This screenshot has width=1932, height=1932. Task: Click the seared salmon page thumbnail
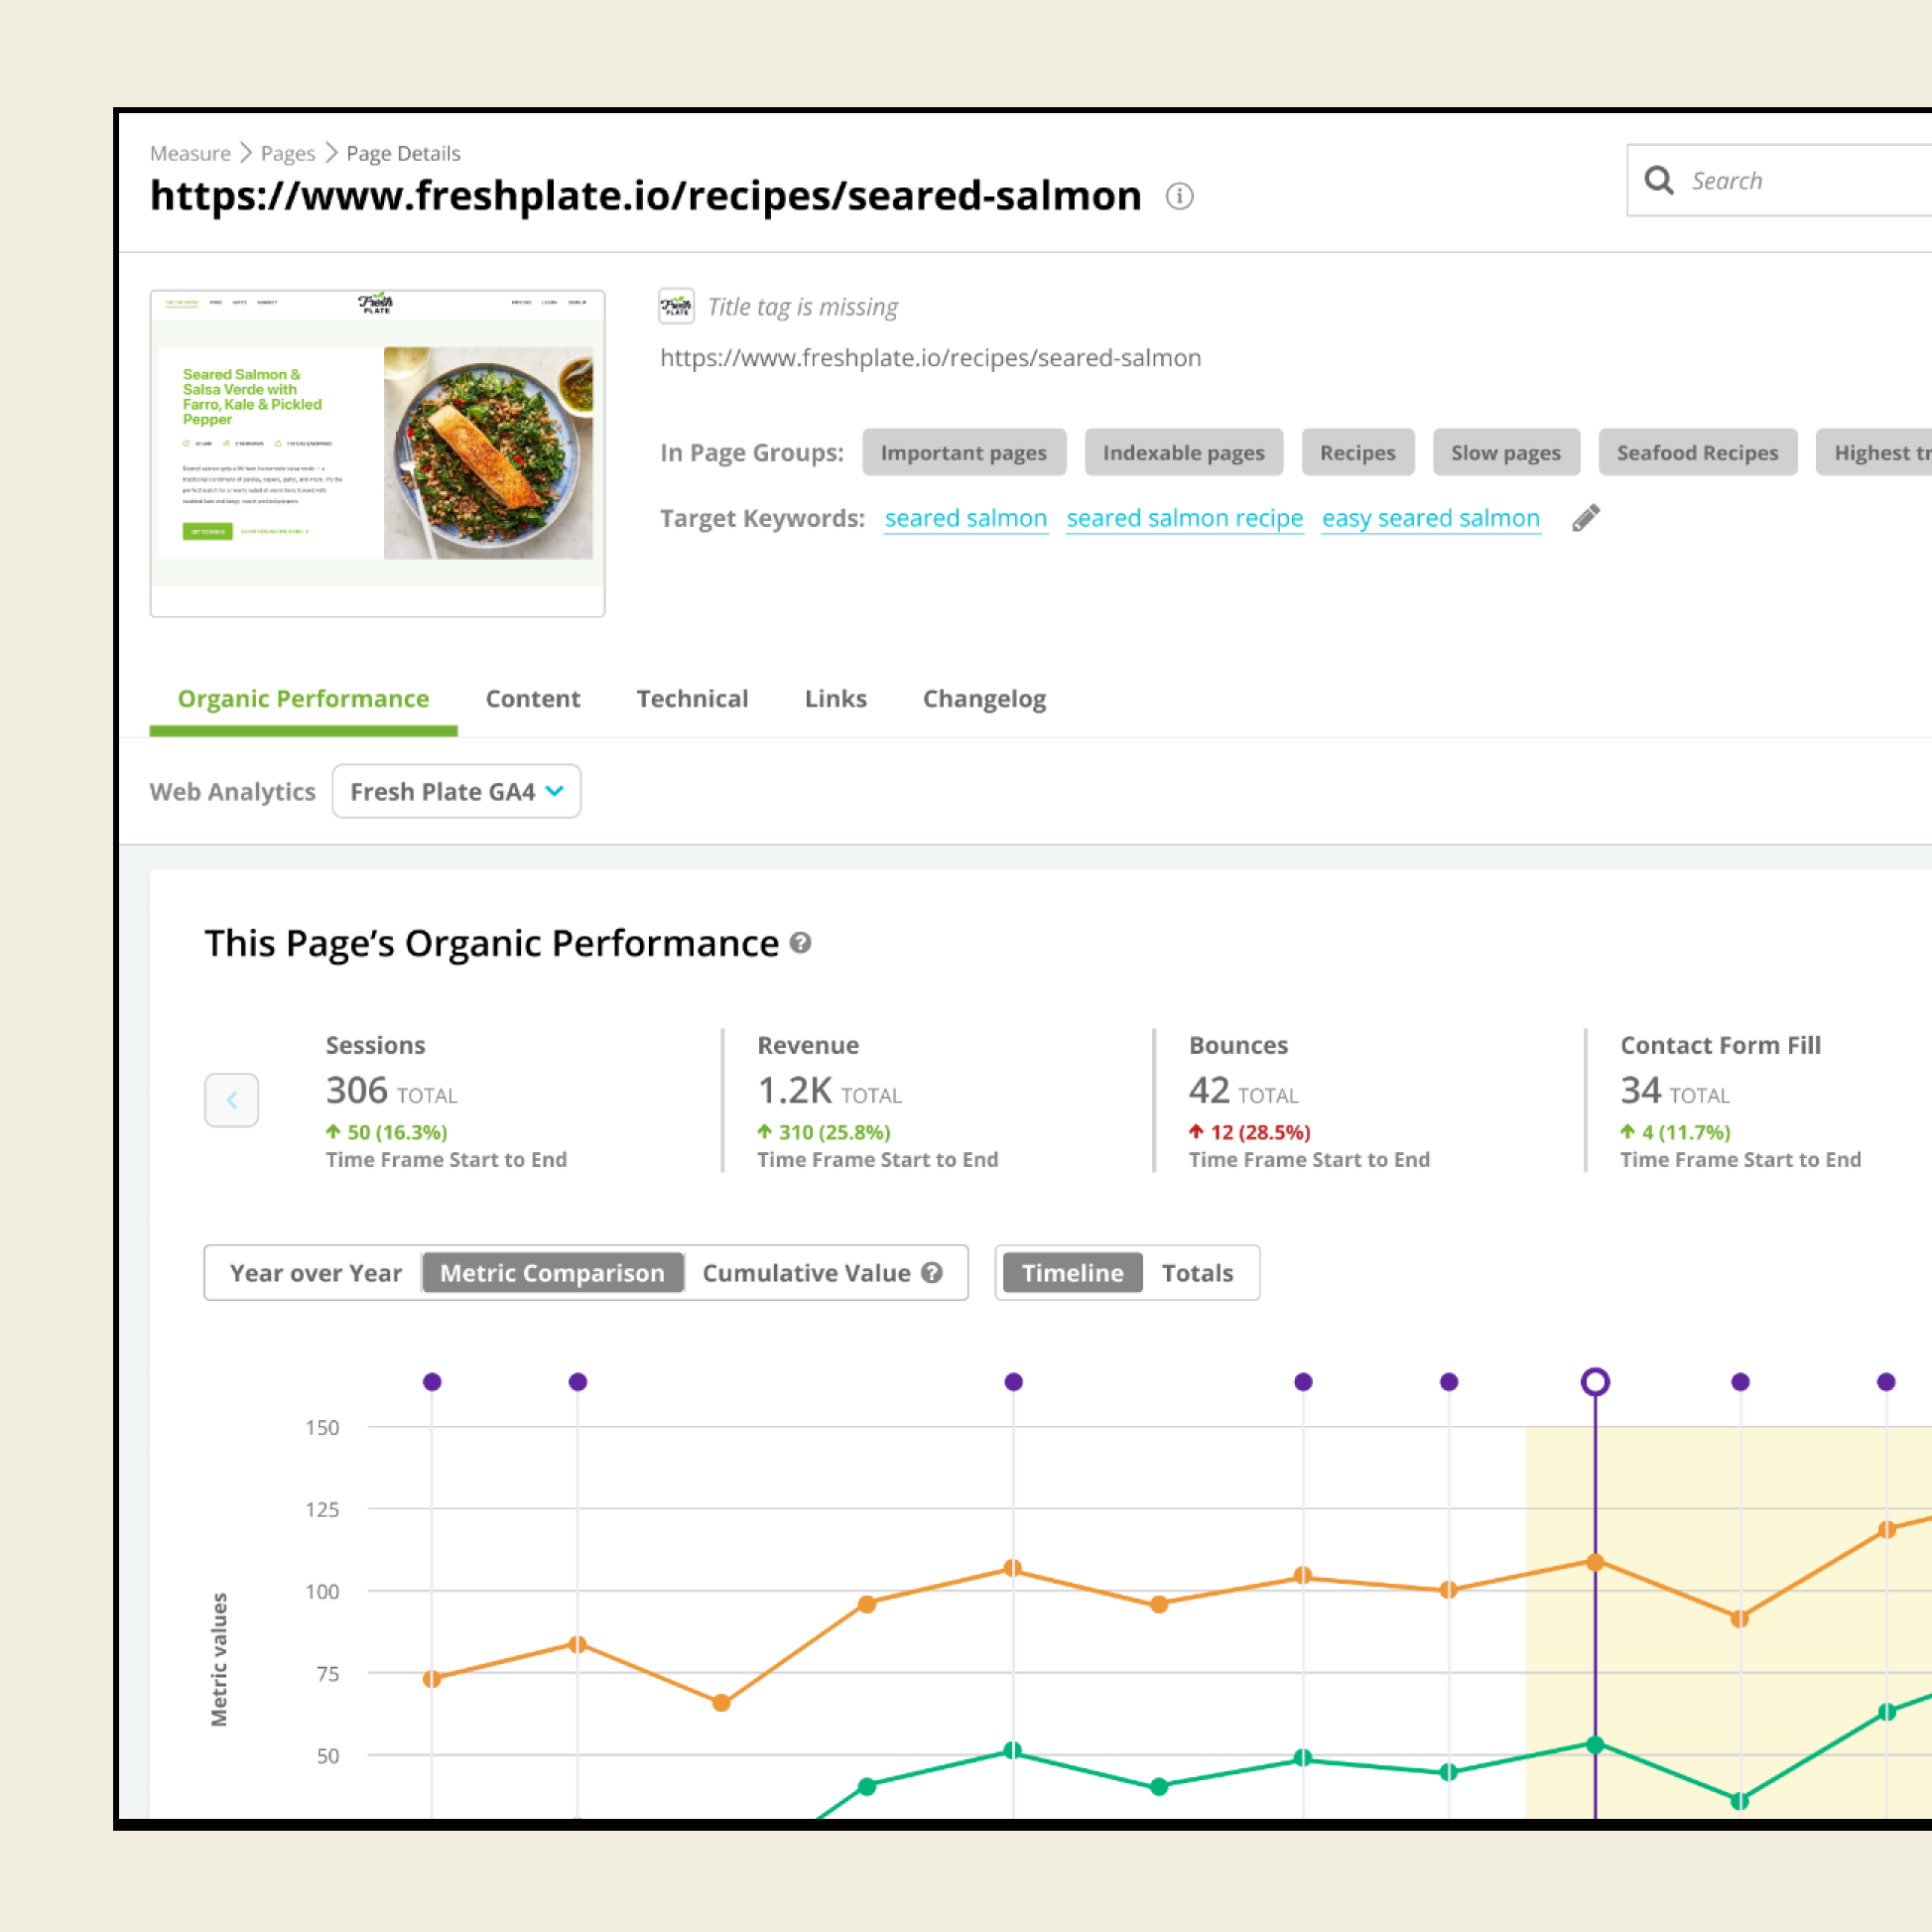pyautogui.click(x=377, y=453)
